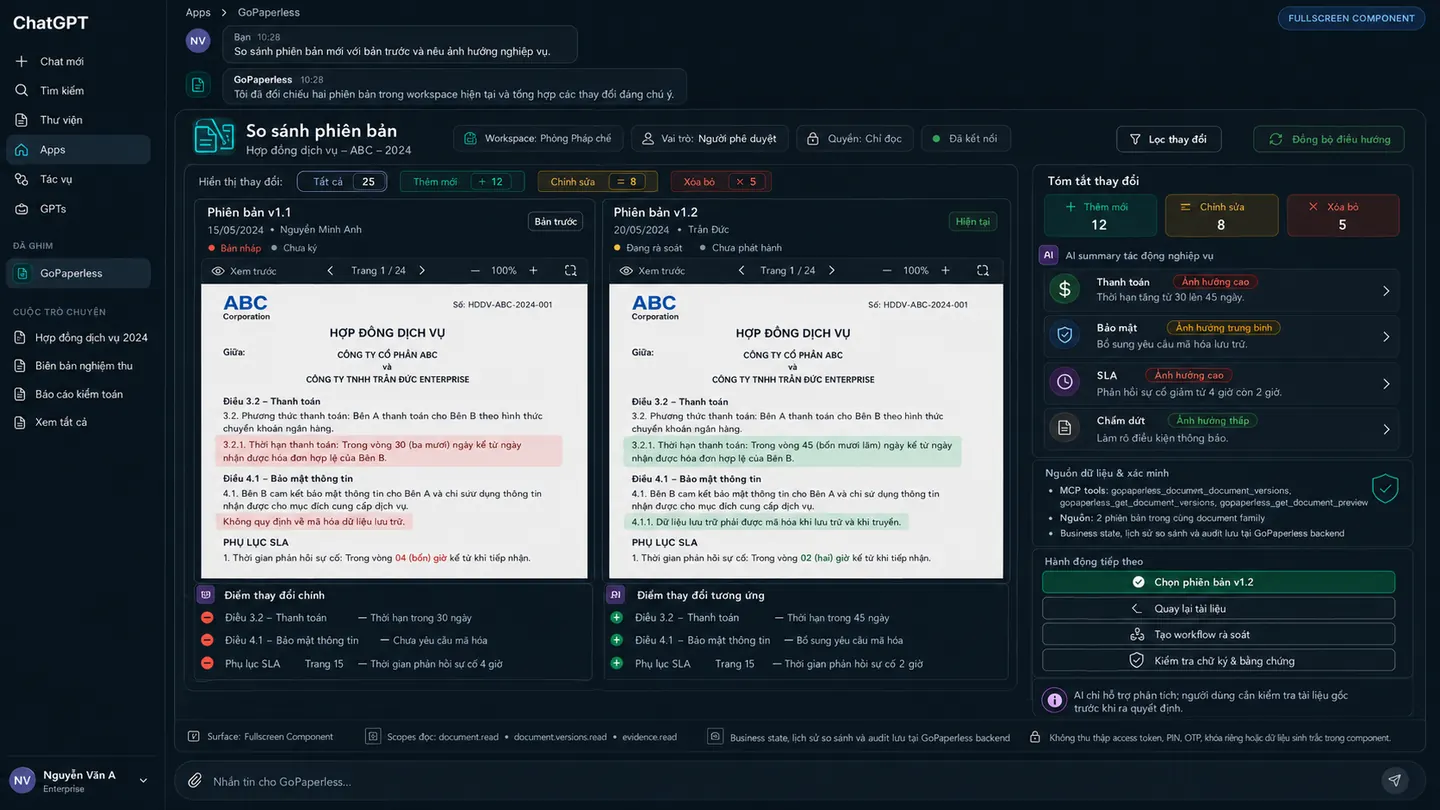Viewport: 1440px width, 810px height.
Task: Click icon beside Điểm thay đổi chính
Action: [x=206, y=595]
